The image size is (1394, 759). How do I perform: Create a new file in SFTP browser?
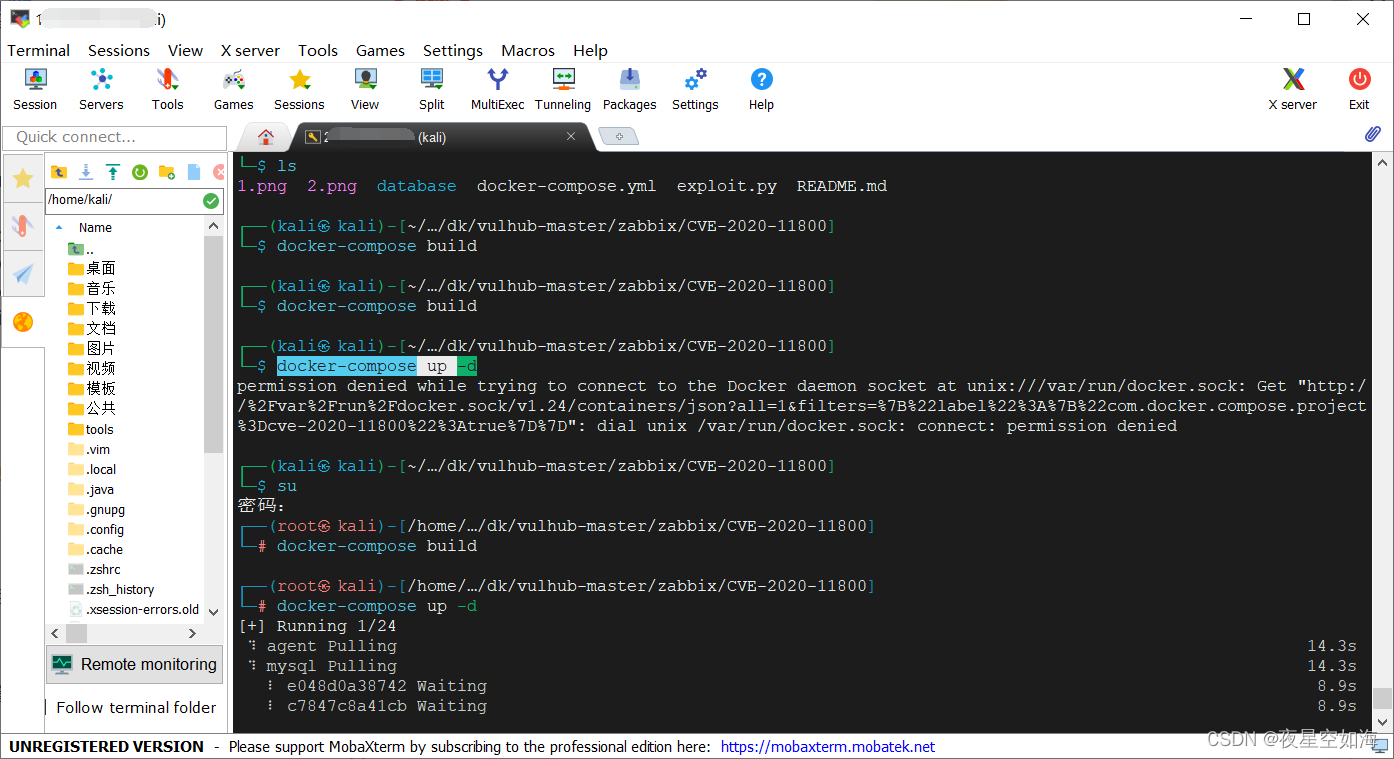[x=194, y=172]
